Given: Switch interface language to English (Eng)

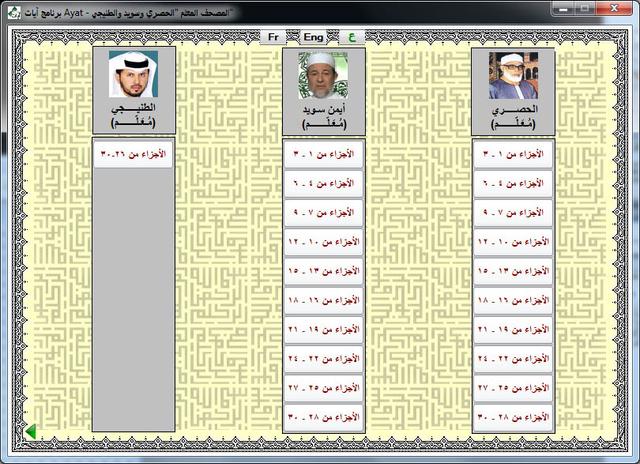Looking at the screenshot, I should (x=313, y=37).
